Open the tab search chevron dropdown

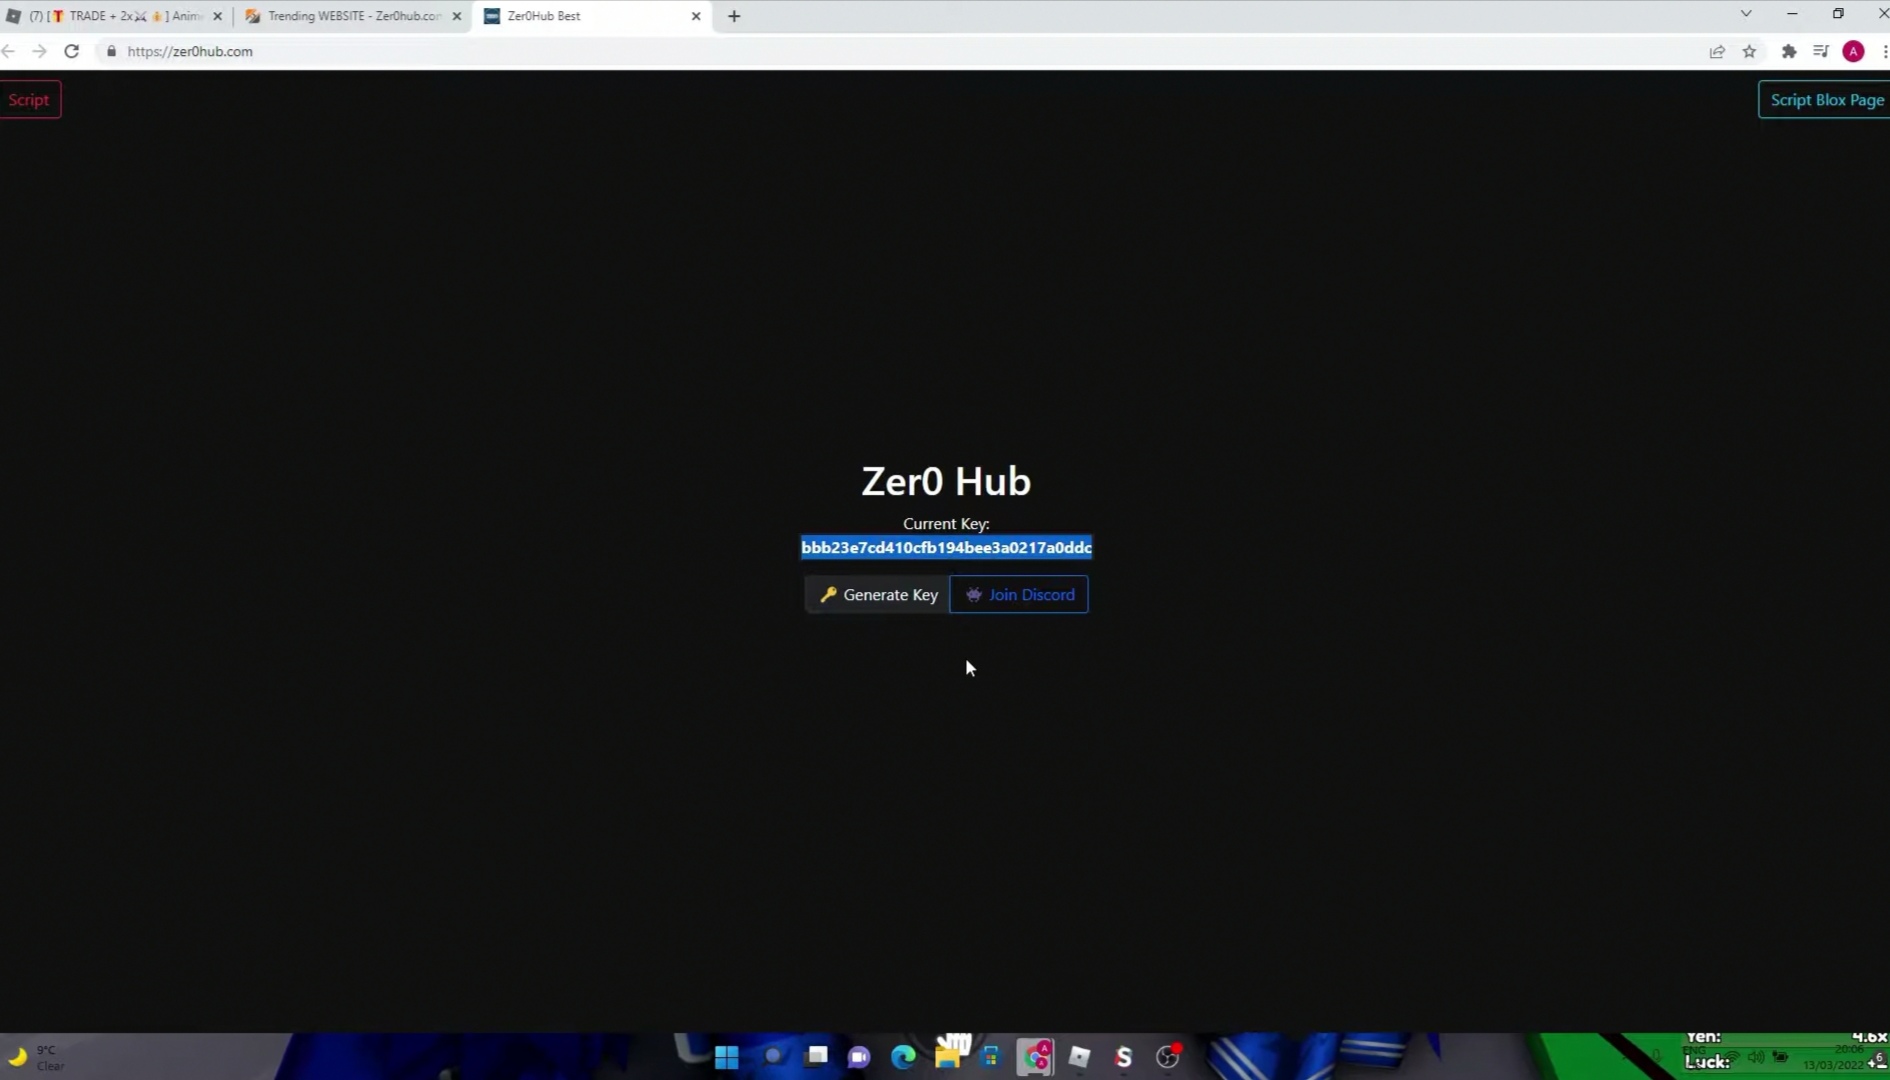point(1746,14)
